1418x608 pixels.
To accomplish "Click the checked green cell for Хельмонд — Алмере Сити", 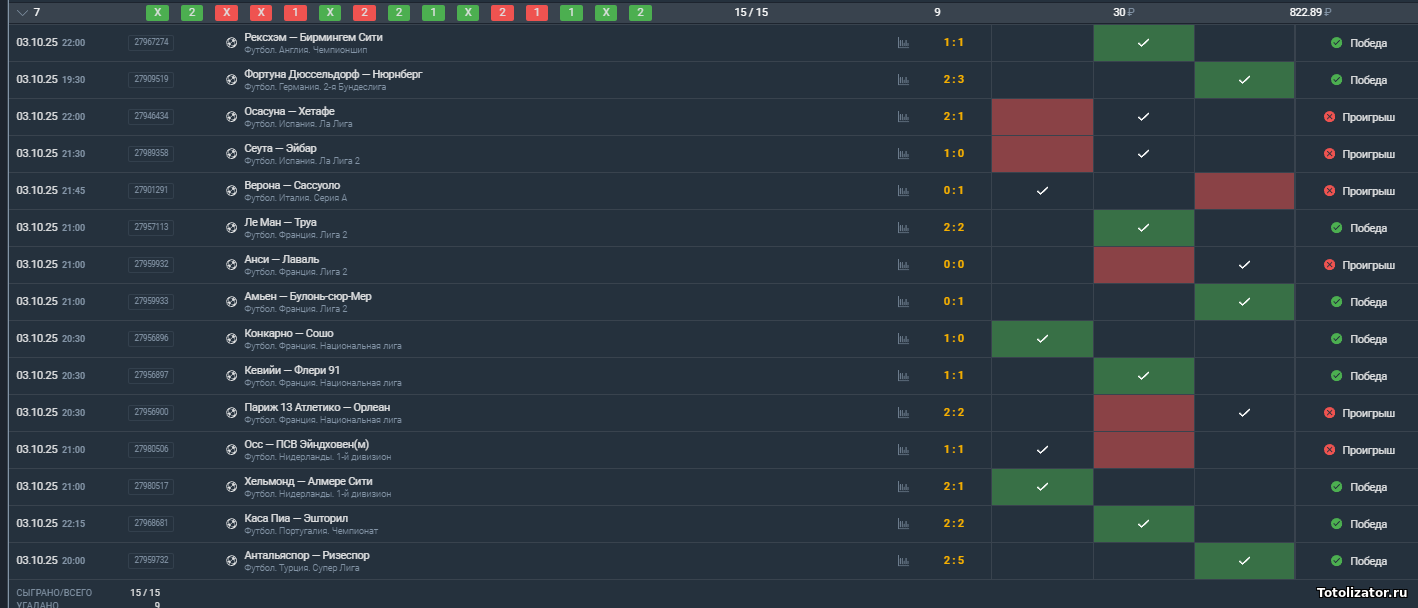I will 1042,487.
